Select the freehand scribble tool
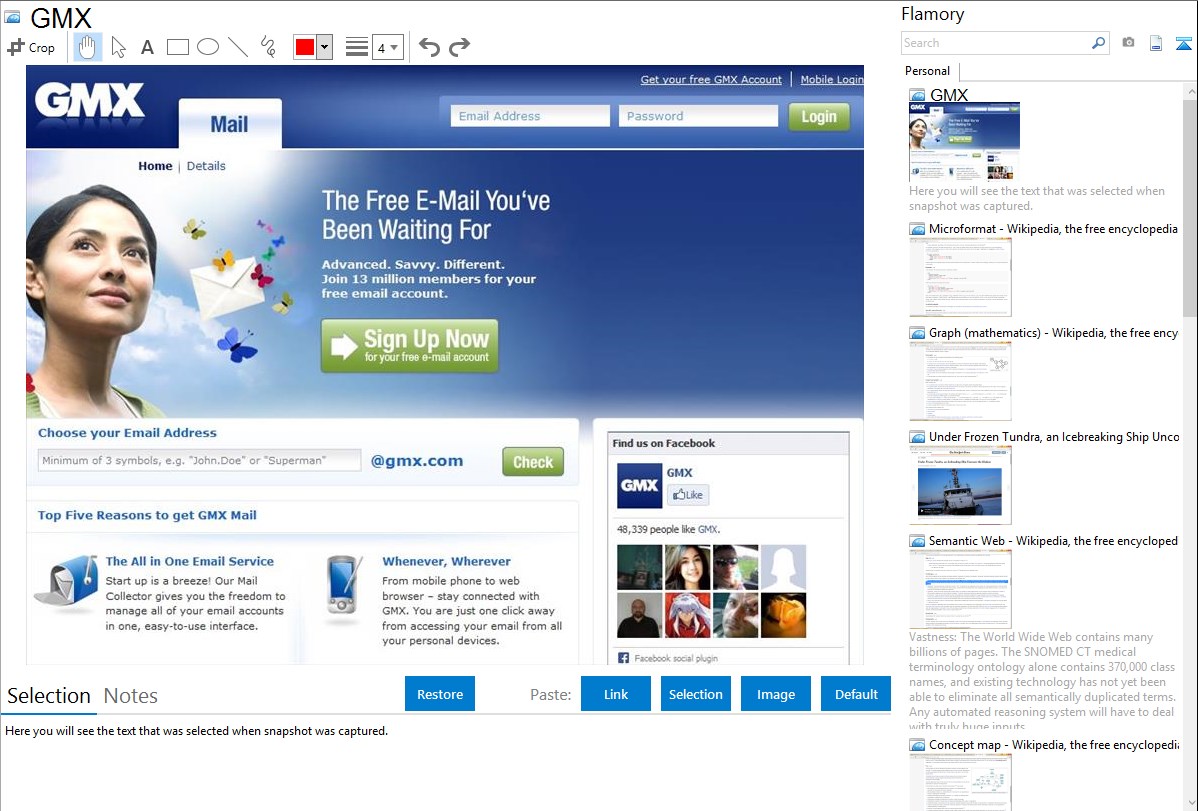 pos(268,47)
